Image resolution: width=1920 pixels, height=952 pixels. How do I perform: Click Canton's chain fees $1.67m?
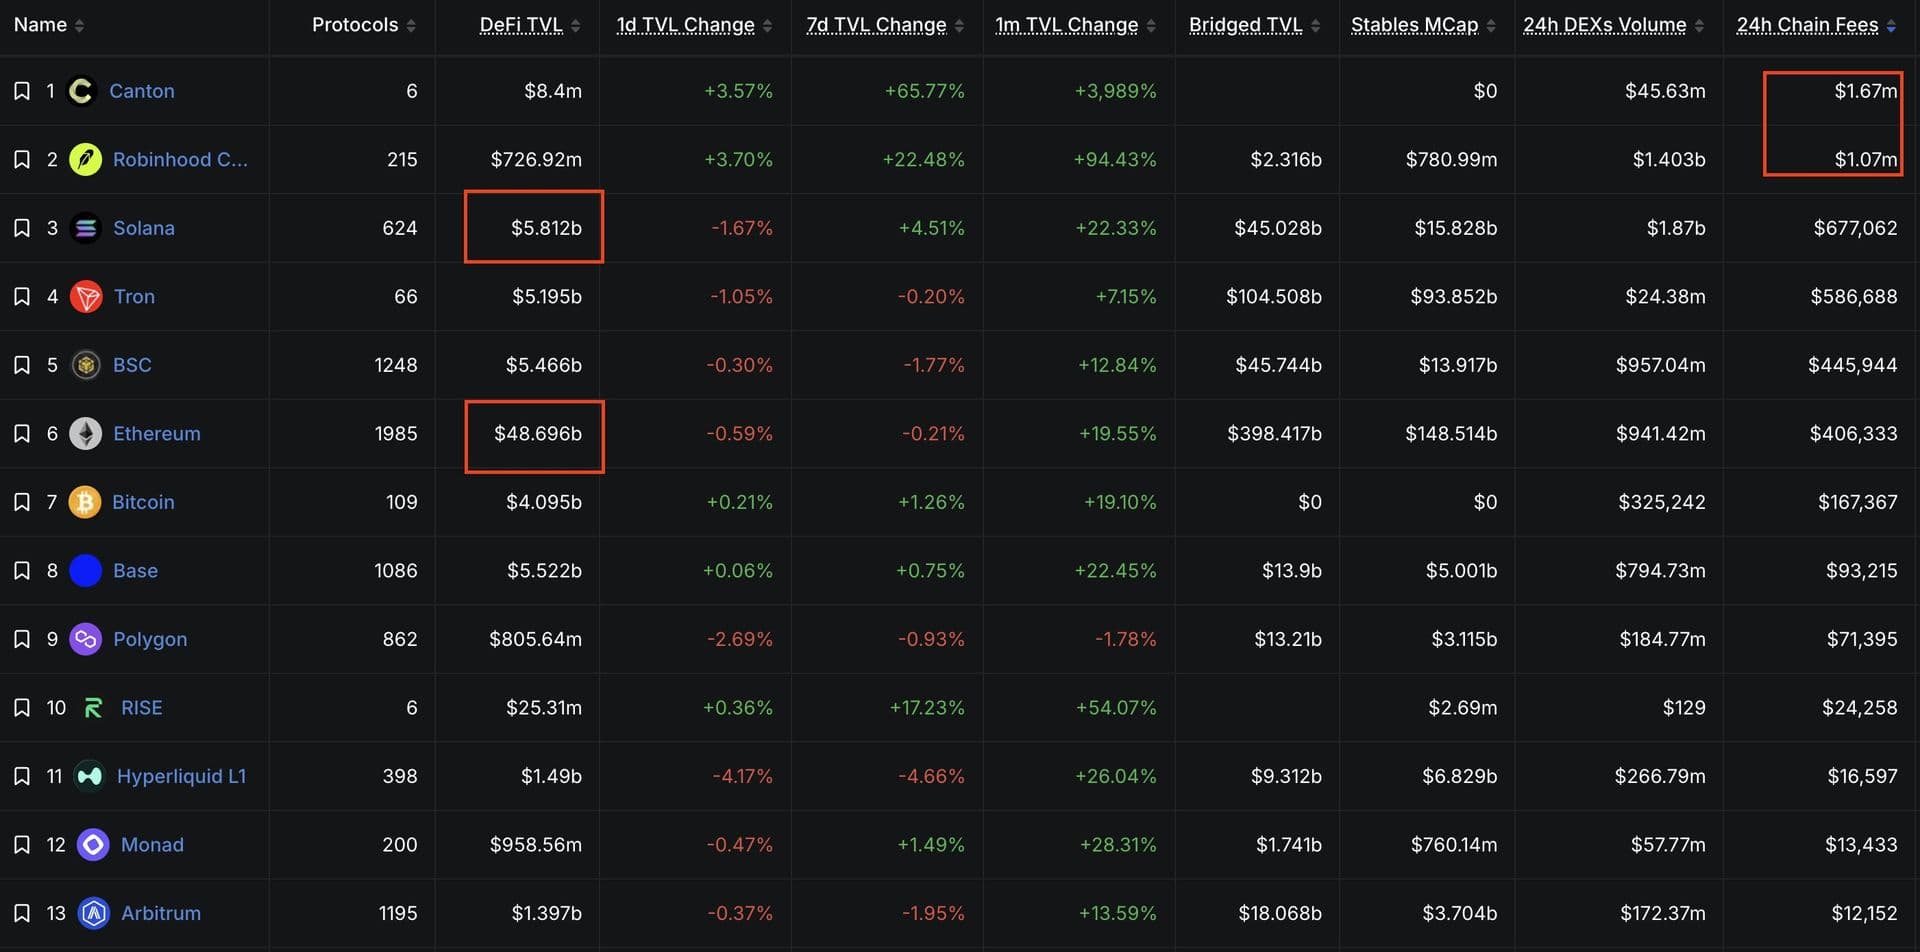[x=1865, y=91]
